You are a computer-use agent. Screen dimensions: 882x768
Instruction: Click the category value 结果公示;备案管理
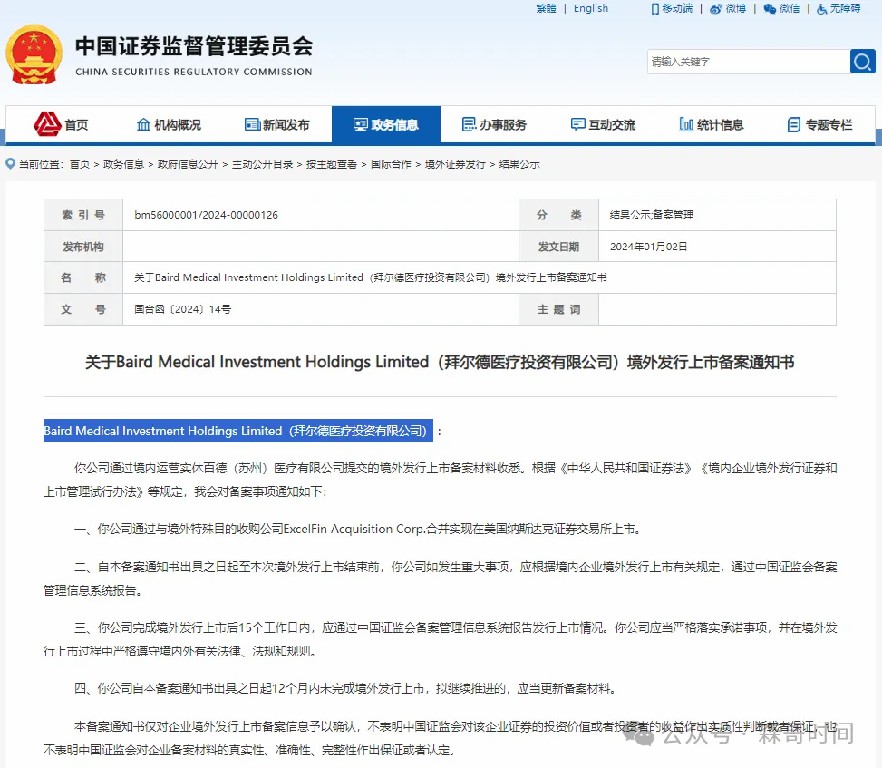(651, 214)
